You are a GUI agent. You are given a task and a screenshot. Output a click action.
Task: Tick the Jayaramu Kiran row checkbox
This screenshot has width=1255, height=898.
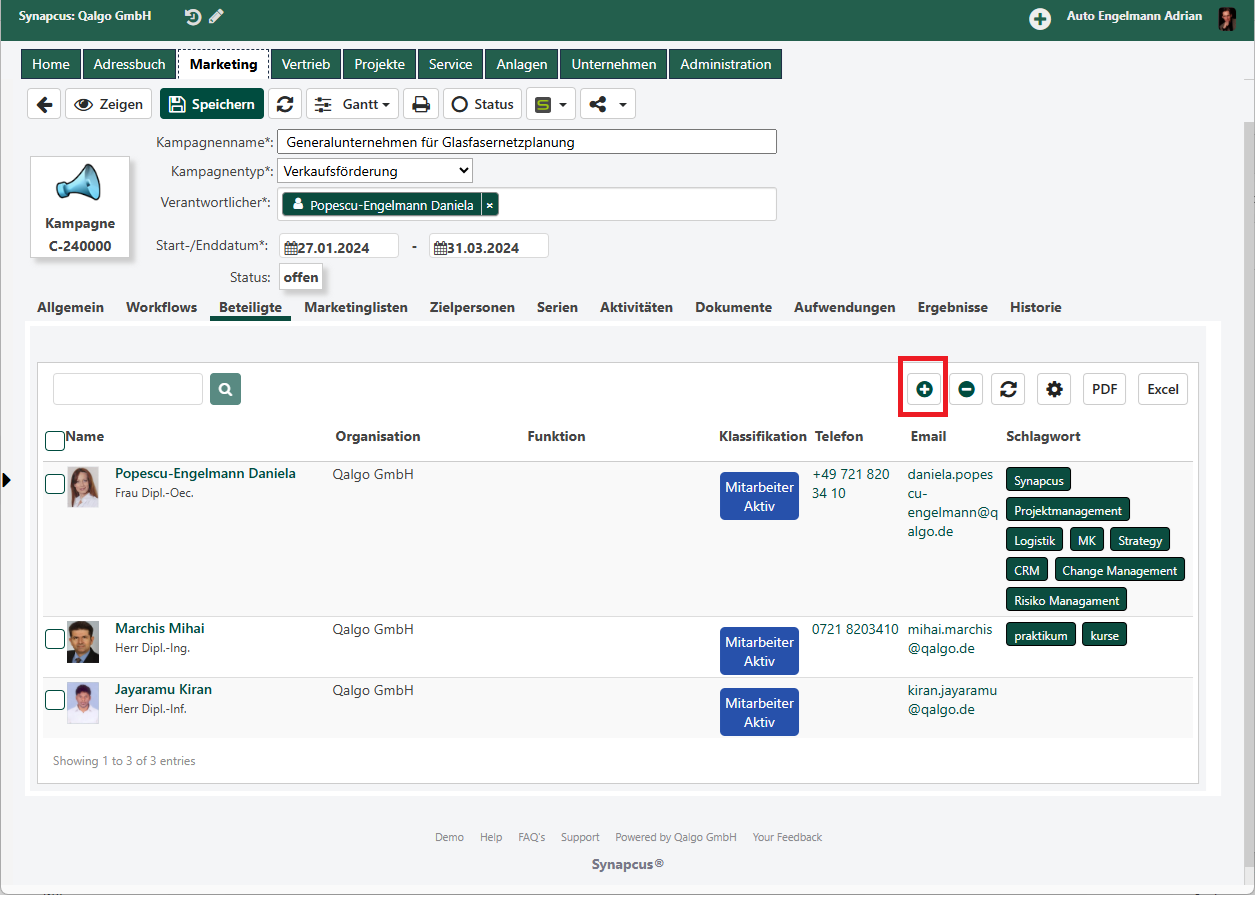coord(55,700)
